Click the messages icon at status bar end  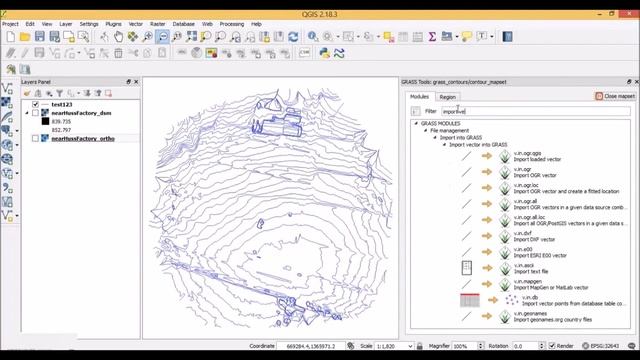click(x=632, y=346)
